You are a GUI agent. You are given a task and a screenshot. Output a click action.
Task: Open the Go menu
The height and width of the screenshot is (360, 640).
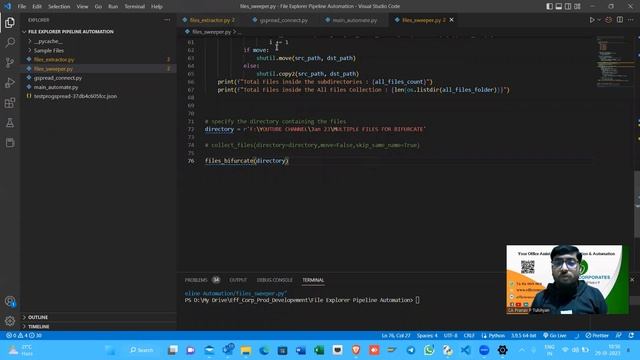98,7
